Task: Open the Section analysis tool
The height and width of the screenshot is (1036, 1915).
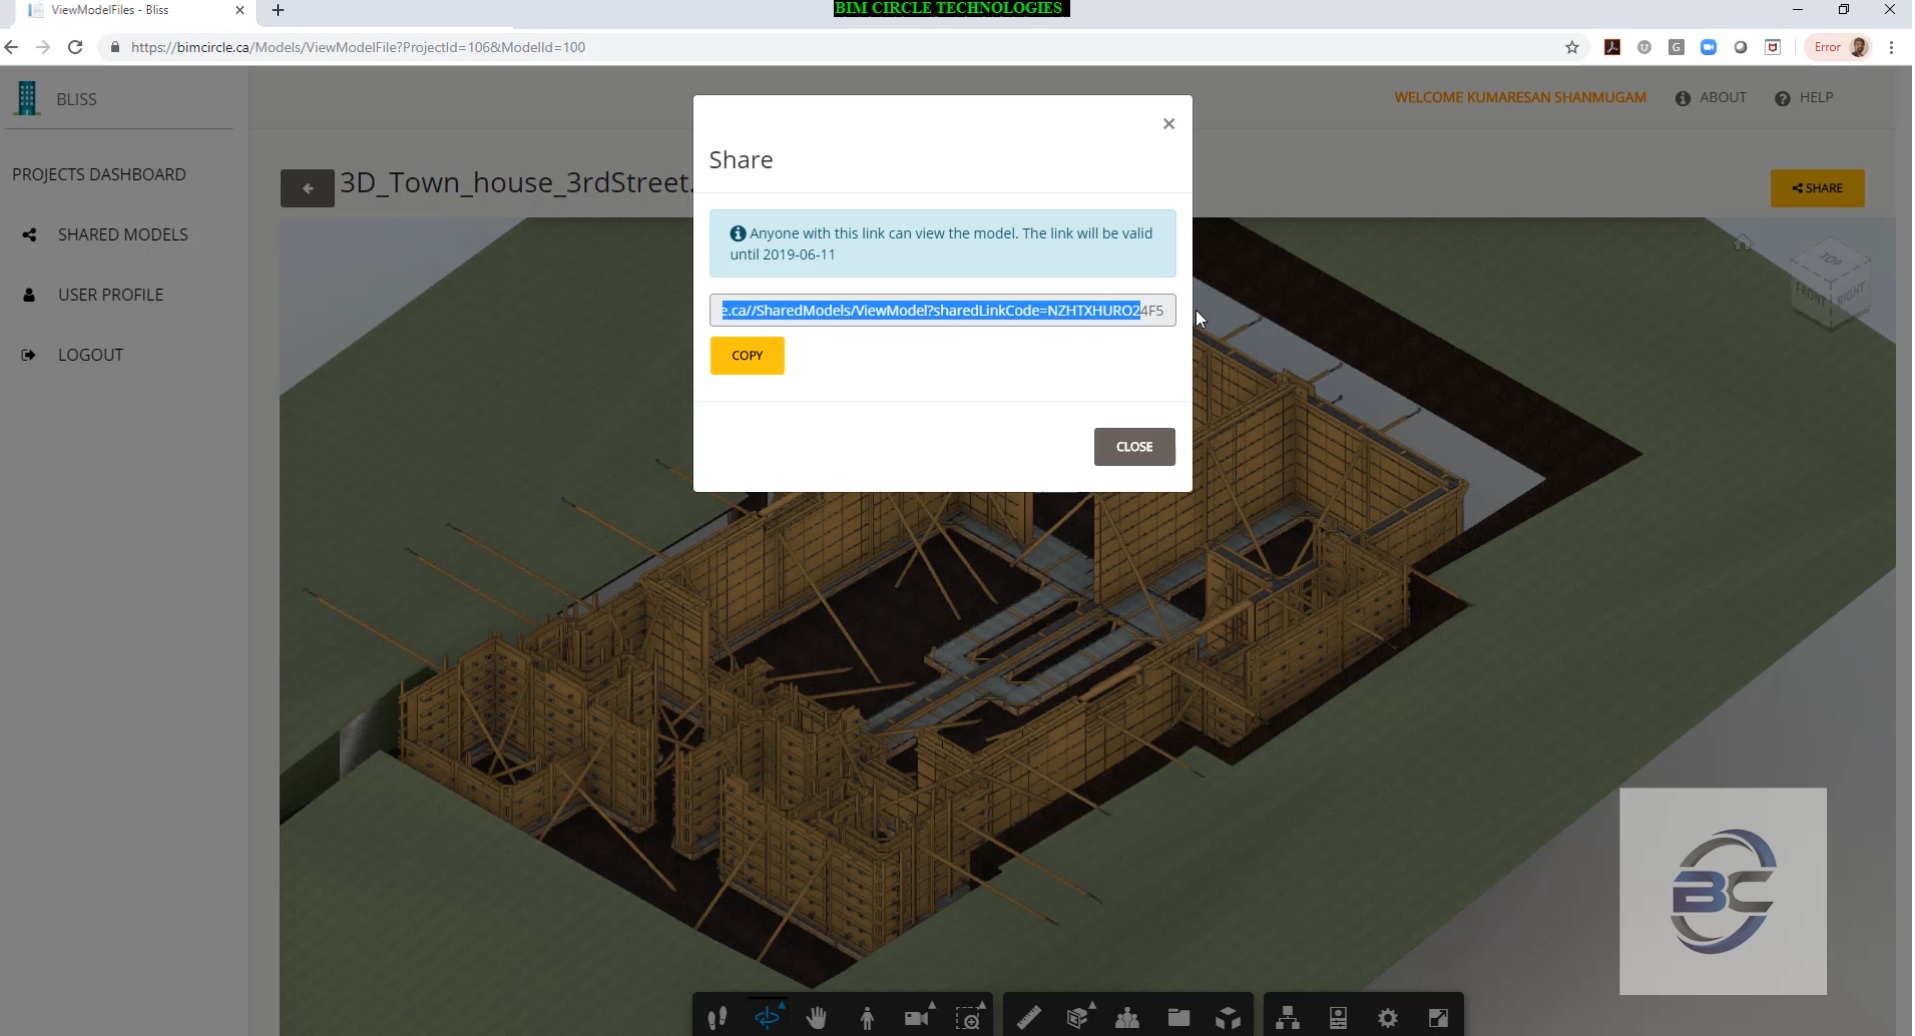Action: coord(1078,1018)
